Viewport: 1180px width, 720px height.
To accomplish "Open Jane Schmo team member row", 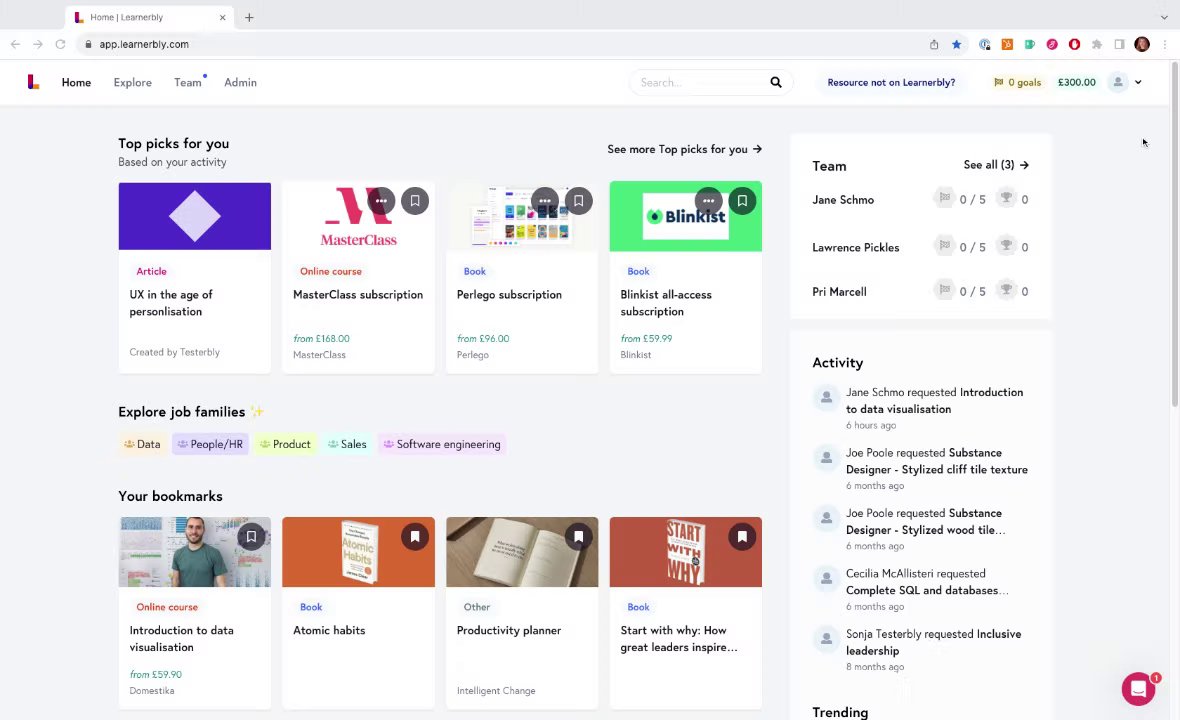I will point(920,199).
